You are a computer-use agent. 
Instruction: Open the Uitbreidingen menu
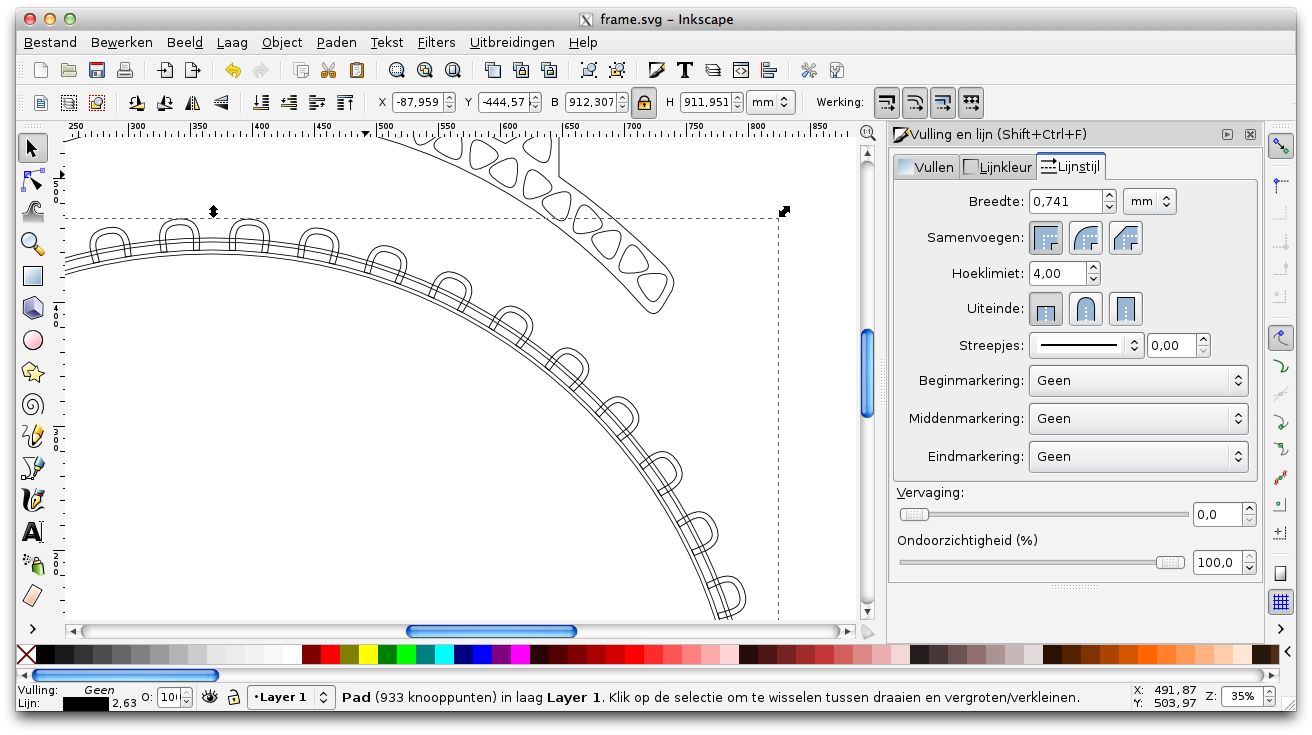(x=512, y=42)
